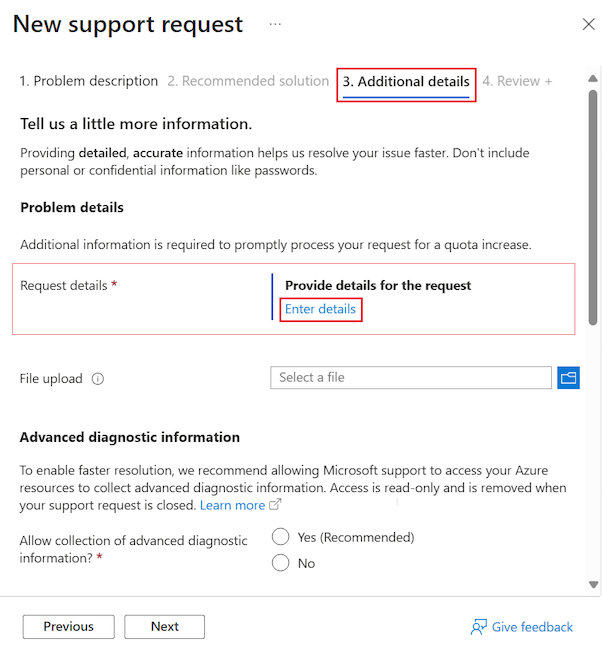
Task: Click the Enter details link
Action: coord(320,309)
